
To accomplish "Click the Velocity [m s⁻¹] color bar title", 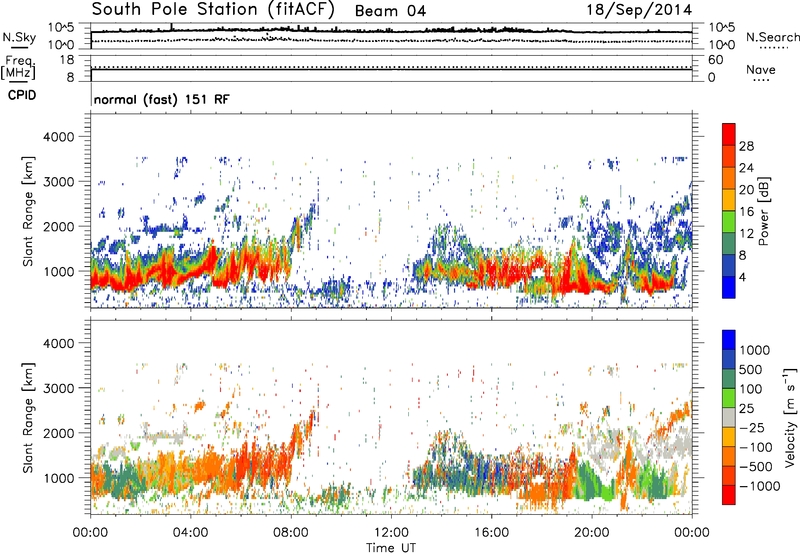I will (790, 417).
